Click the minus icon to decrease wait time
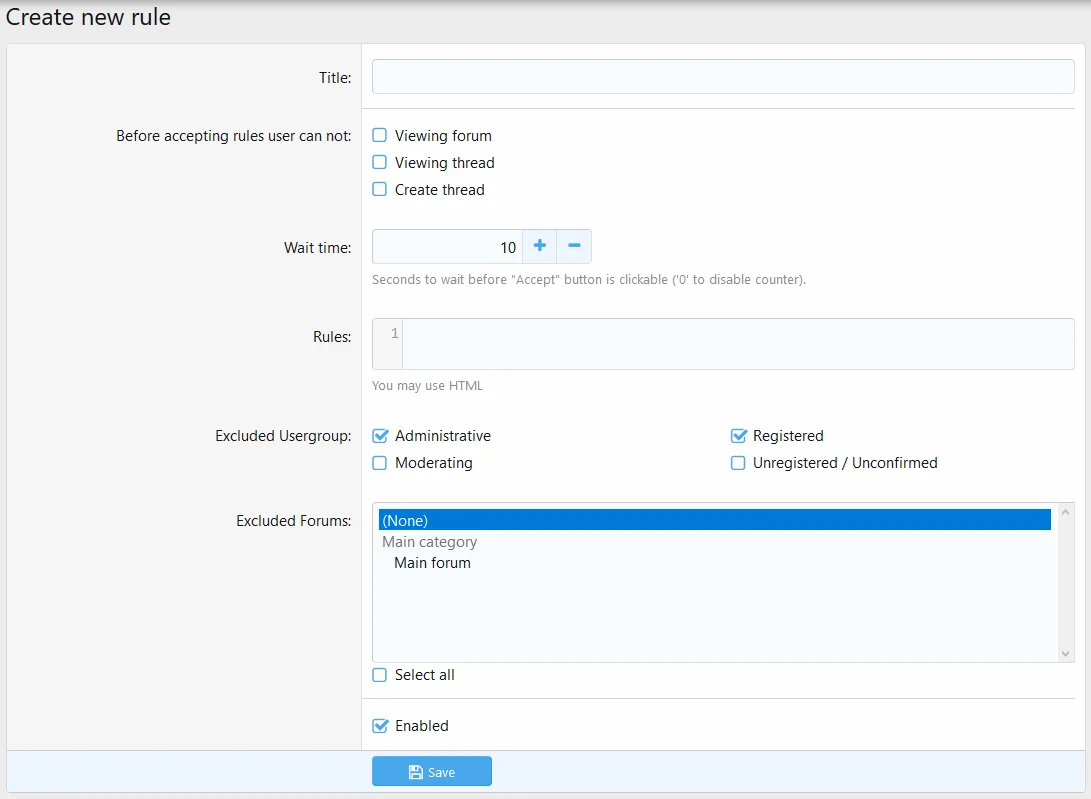 point(573,246)
